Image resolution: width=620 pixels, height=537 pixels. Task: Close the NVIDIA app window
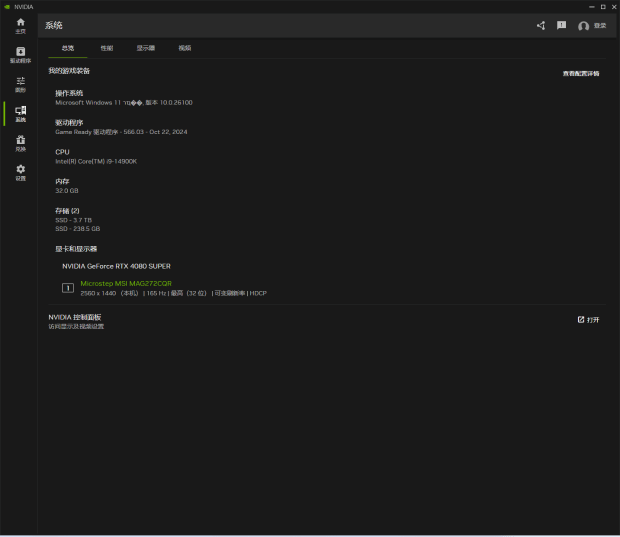click(614, 7)
